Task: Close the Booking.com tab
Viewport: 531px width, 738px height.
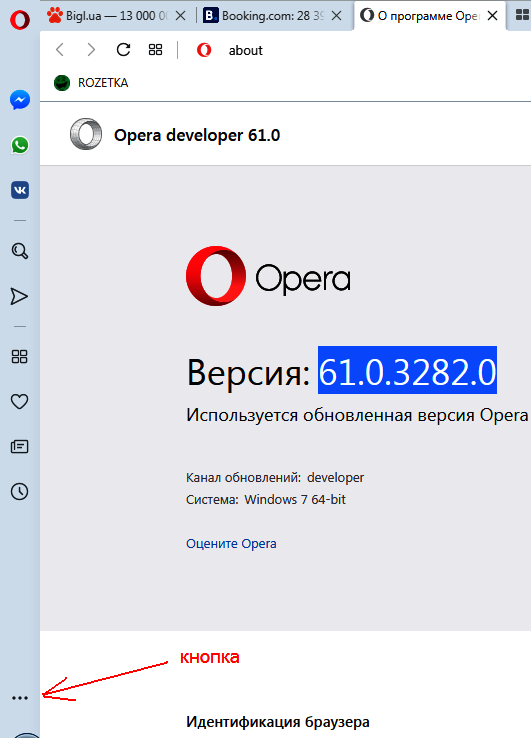Action: (x=337, y=16)
